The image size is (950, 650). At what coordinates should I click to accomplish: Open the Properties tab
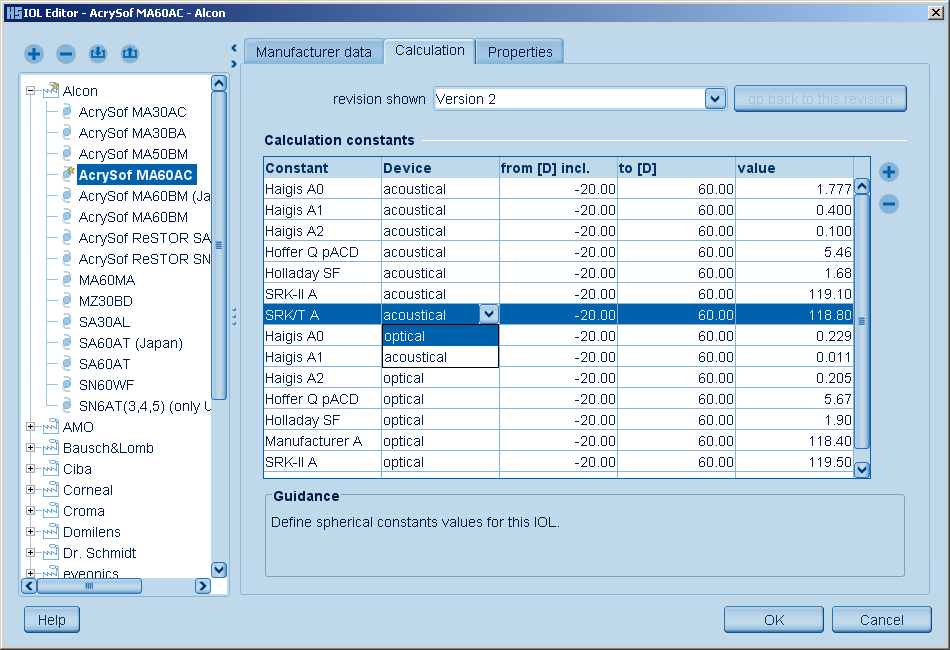pos(520,52)
